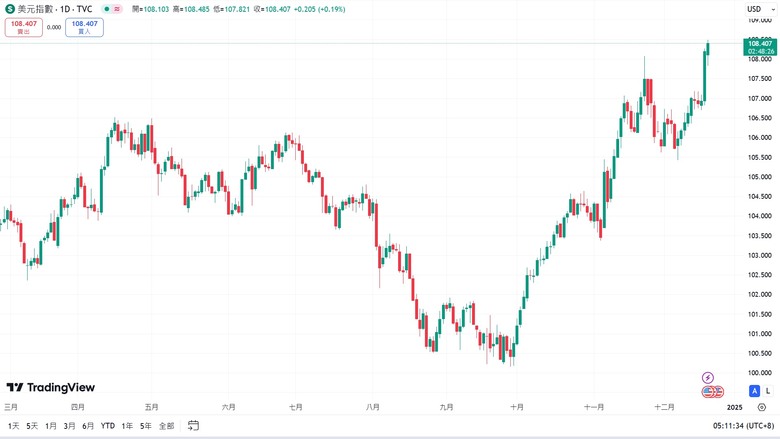This screenshot has height=439, width=780.
Task: Select the YTD time range
Action: tap(108, 426)
